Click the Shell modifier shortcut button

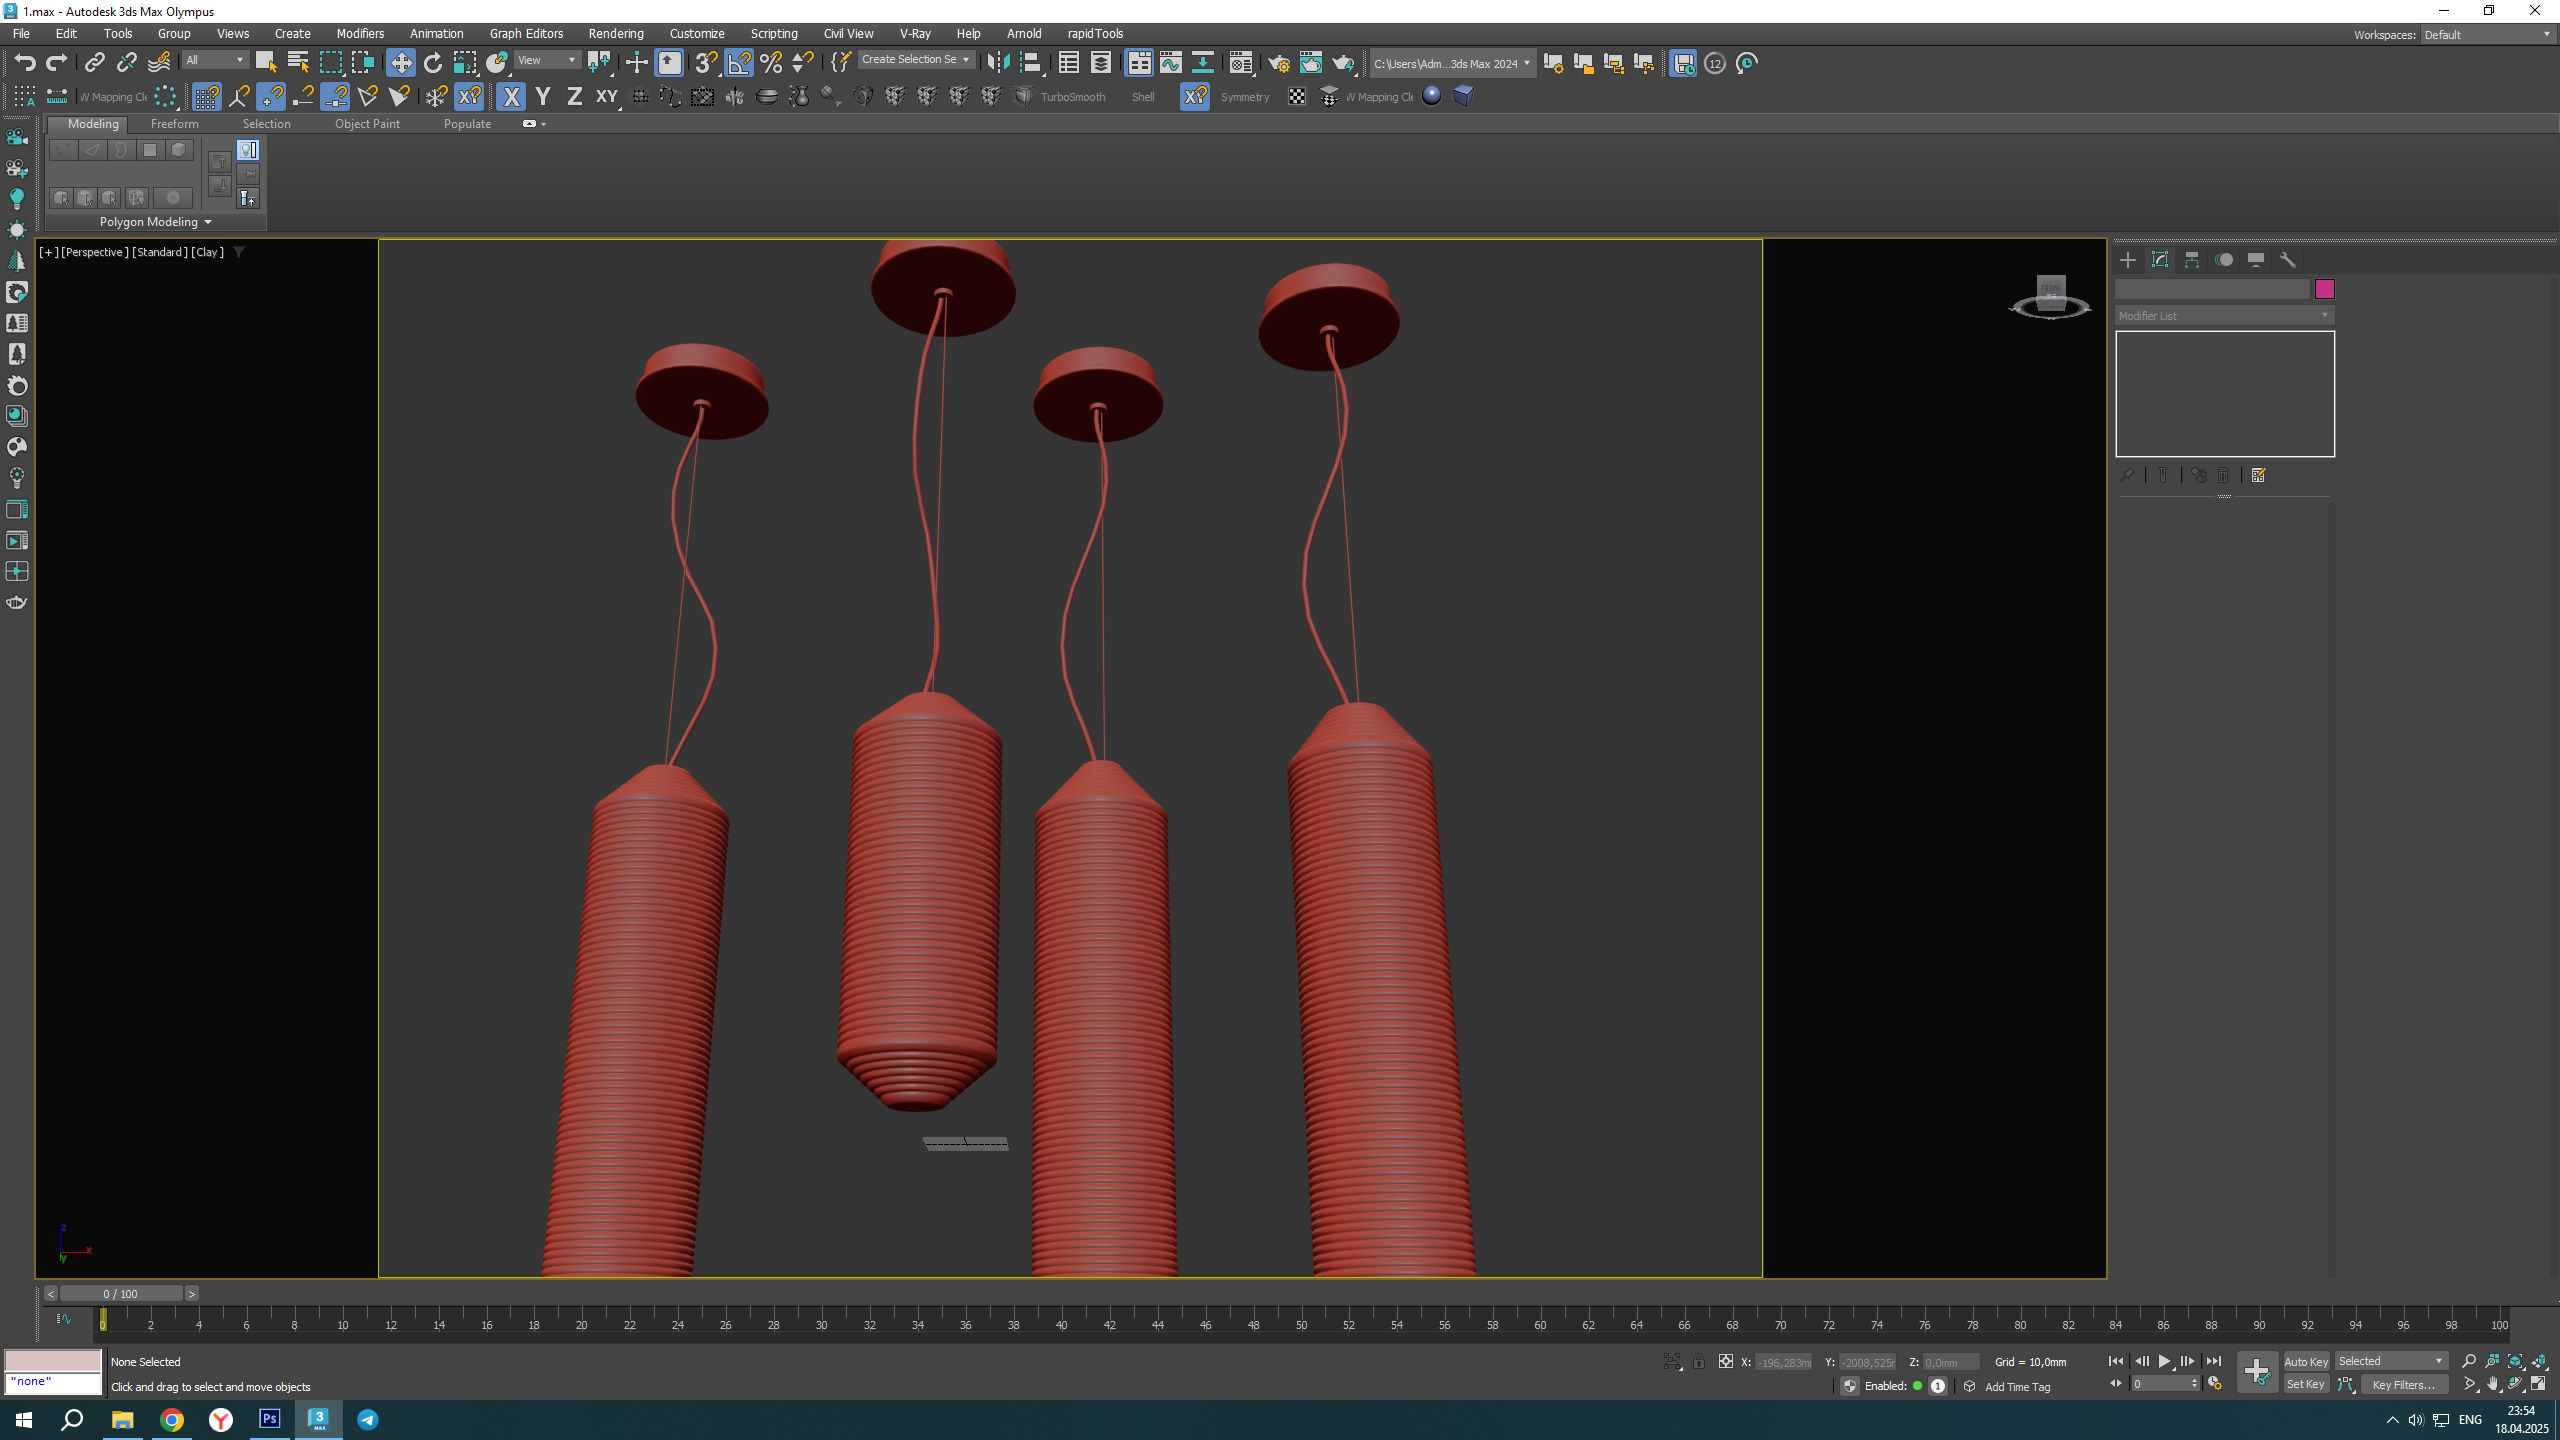tap(1143, 97)
